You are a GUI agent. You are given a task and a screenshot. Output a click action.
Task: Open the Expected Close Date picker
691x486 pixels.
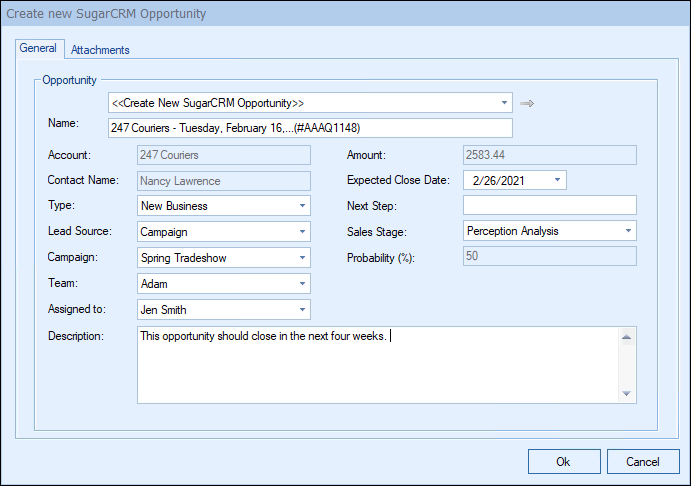click(x=557, y=181)
